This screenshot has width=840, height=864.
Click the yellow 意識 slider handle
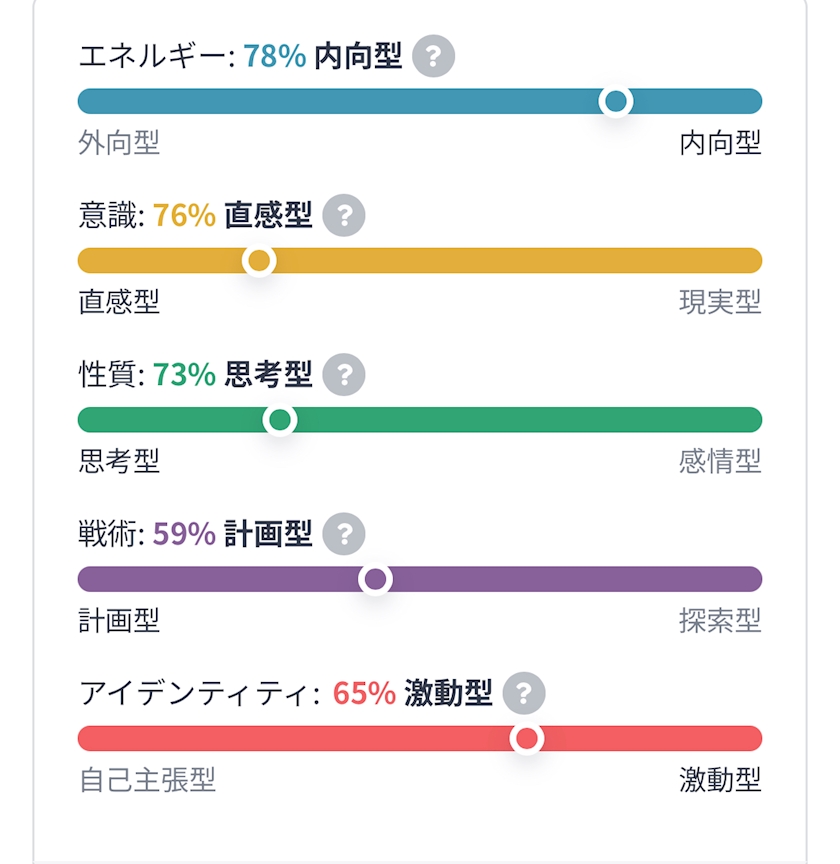click(259, 260)
